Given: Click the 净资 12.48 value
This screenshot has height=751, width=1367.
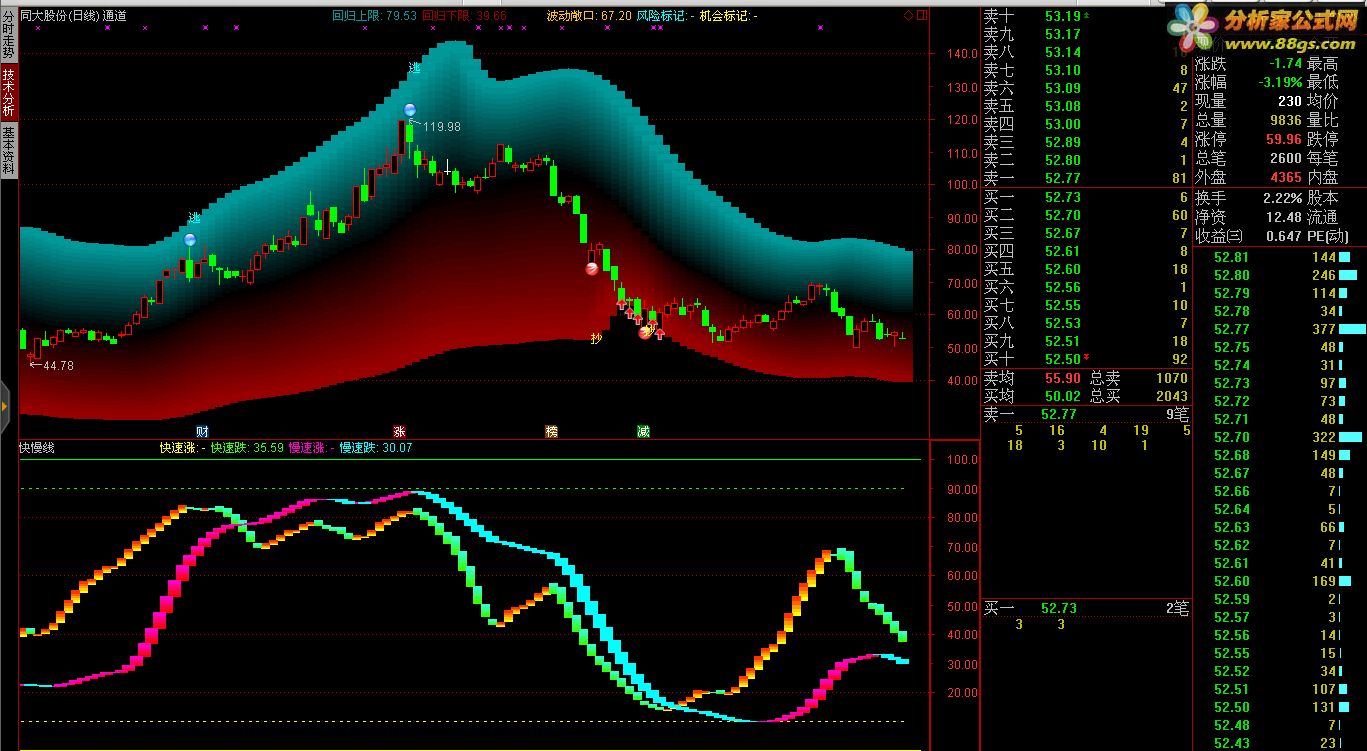Looking at the screenshot, I should [1284, 217].
